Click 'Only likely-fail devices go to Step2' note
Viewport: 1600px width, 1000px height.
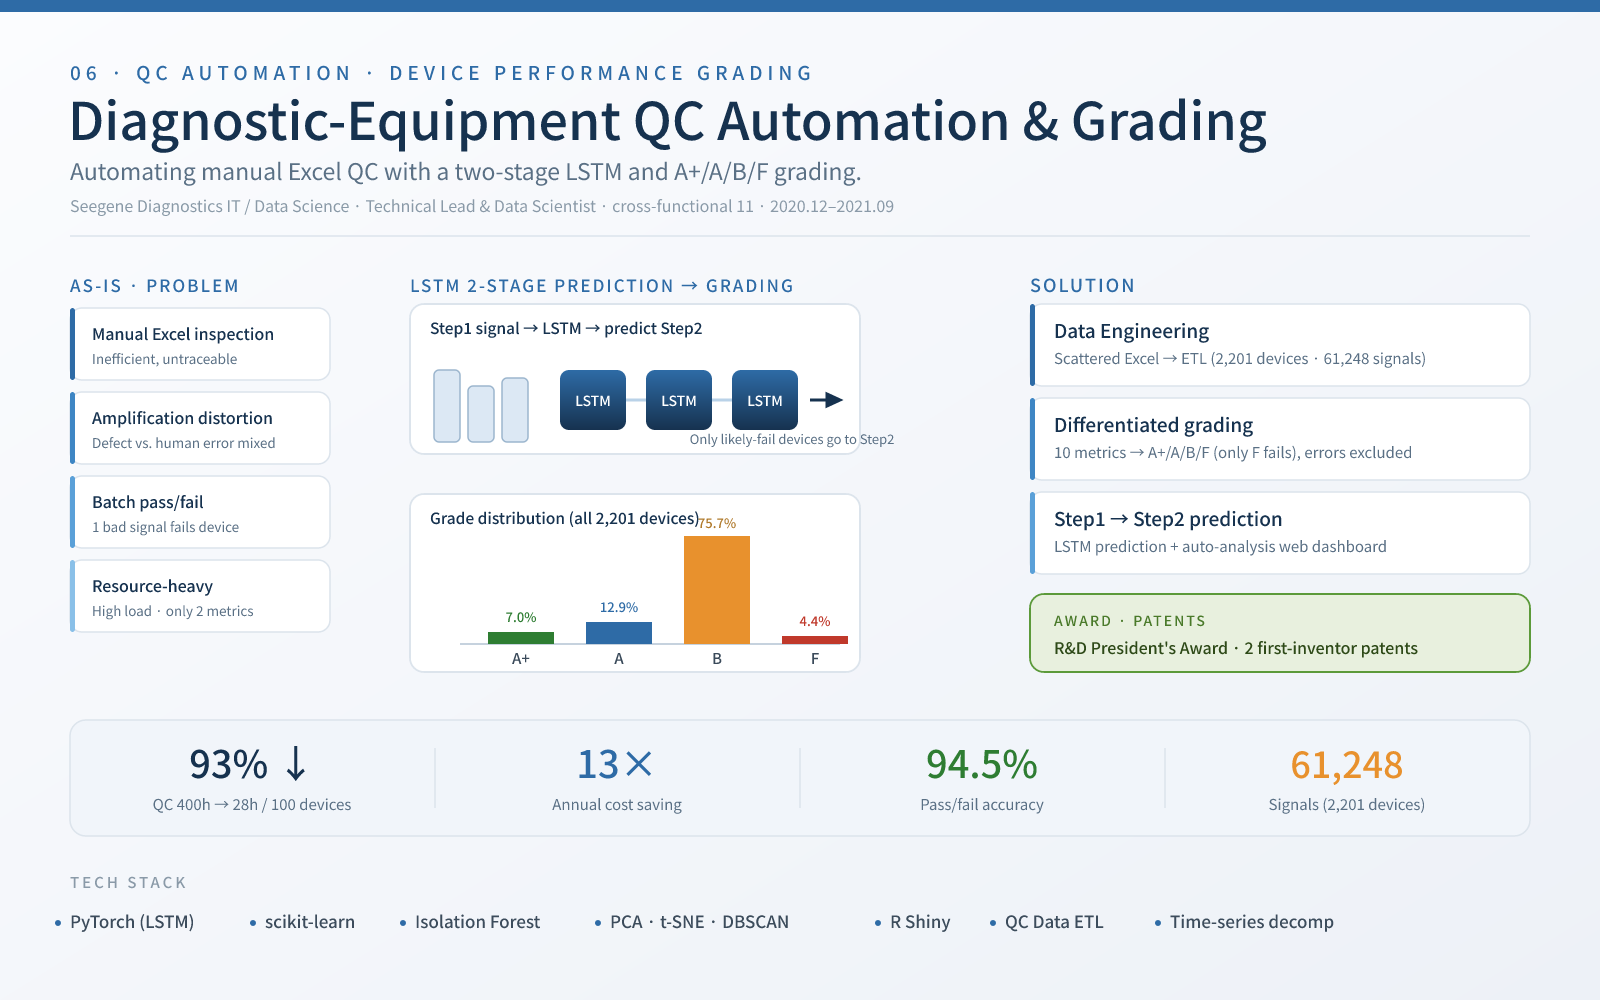pos(792,439)
